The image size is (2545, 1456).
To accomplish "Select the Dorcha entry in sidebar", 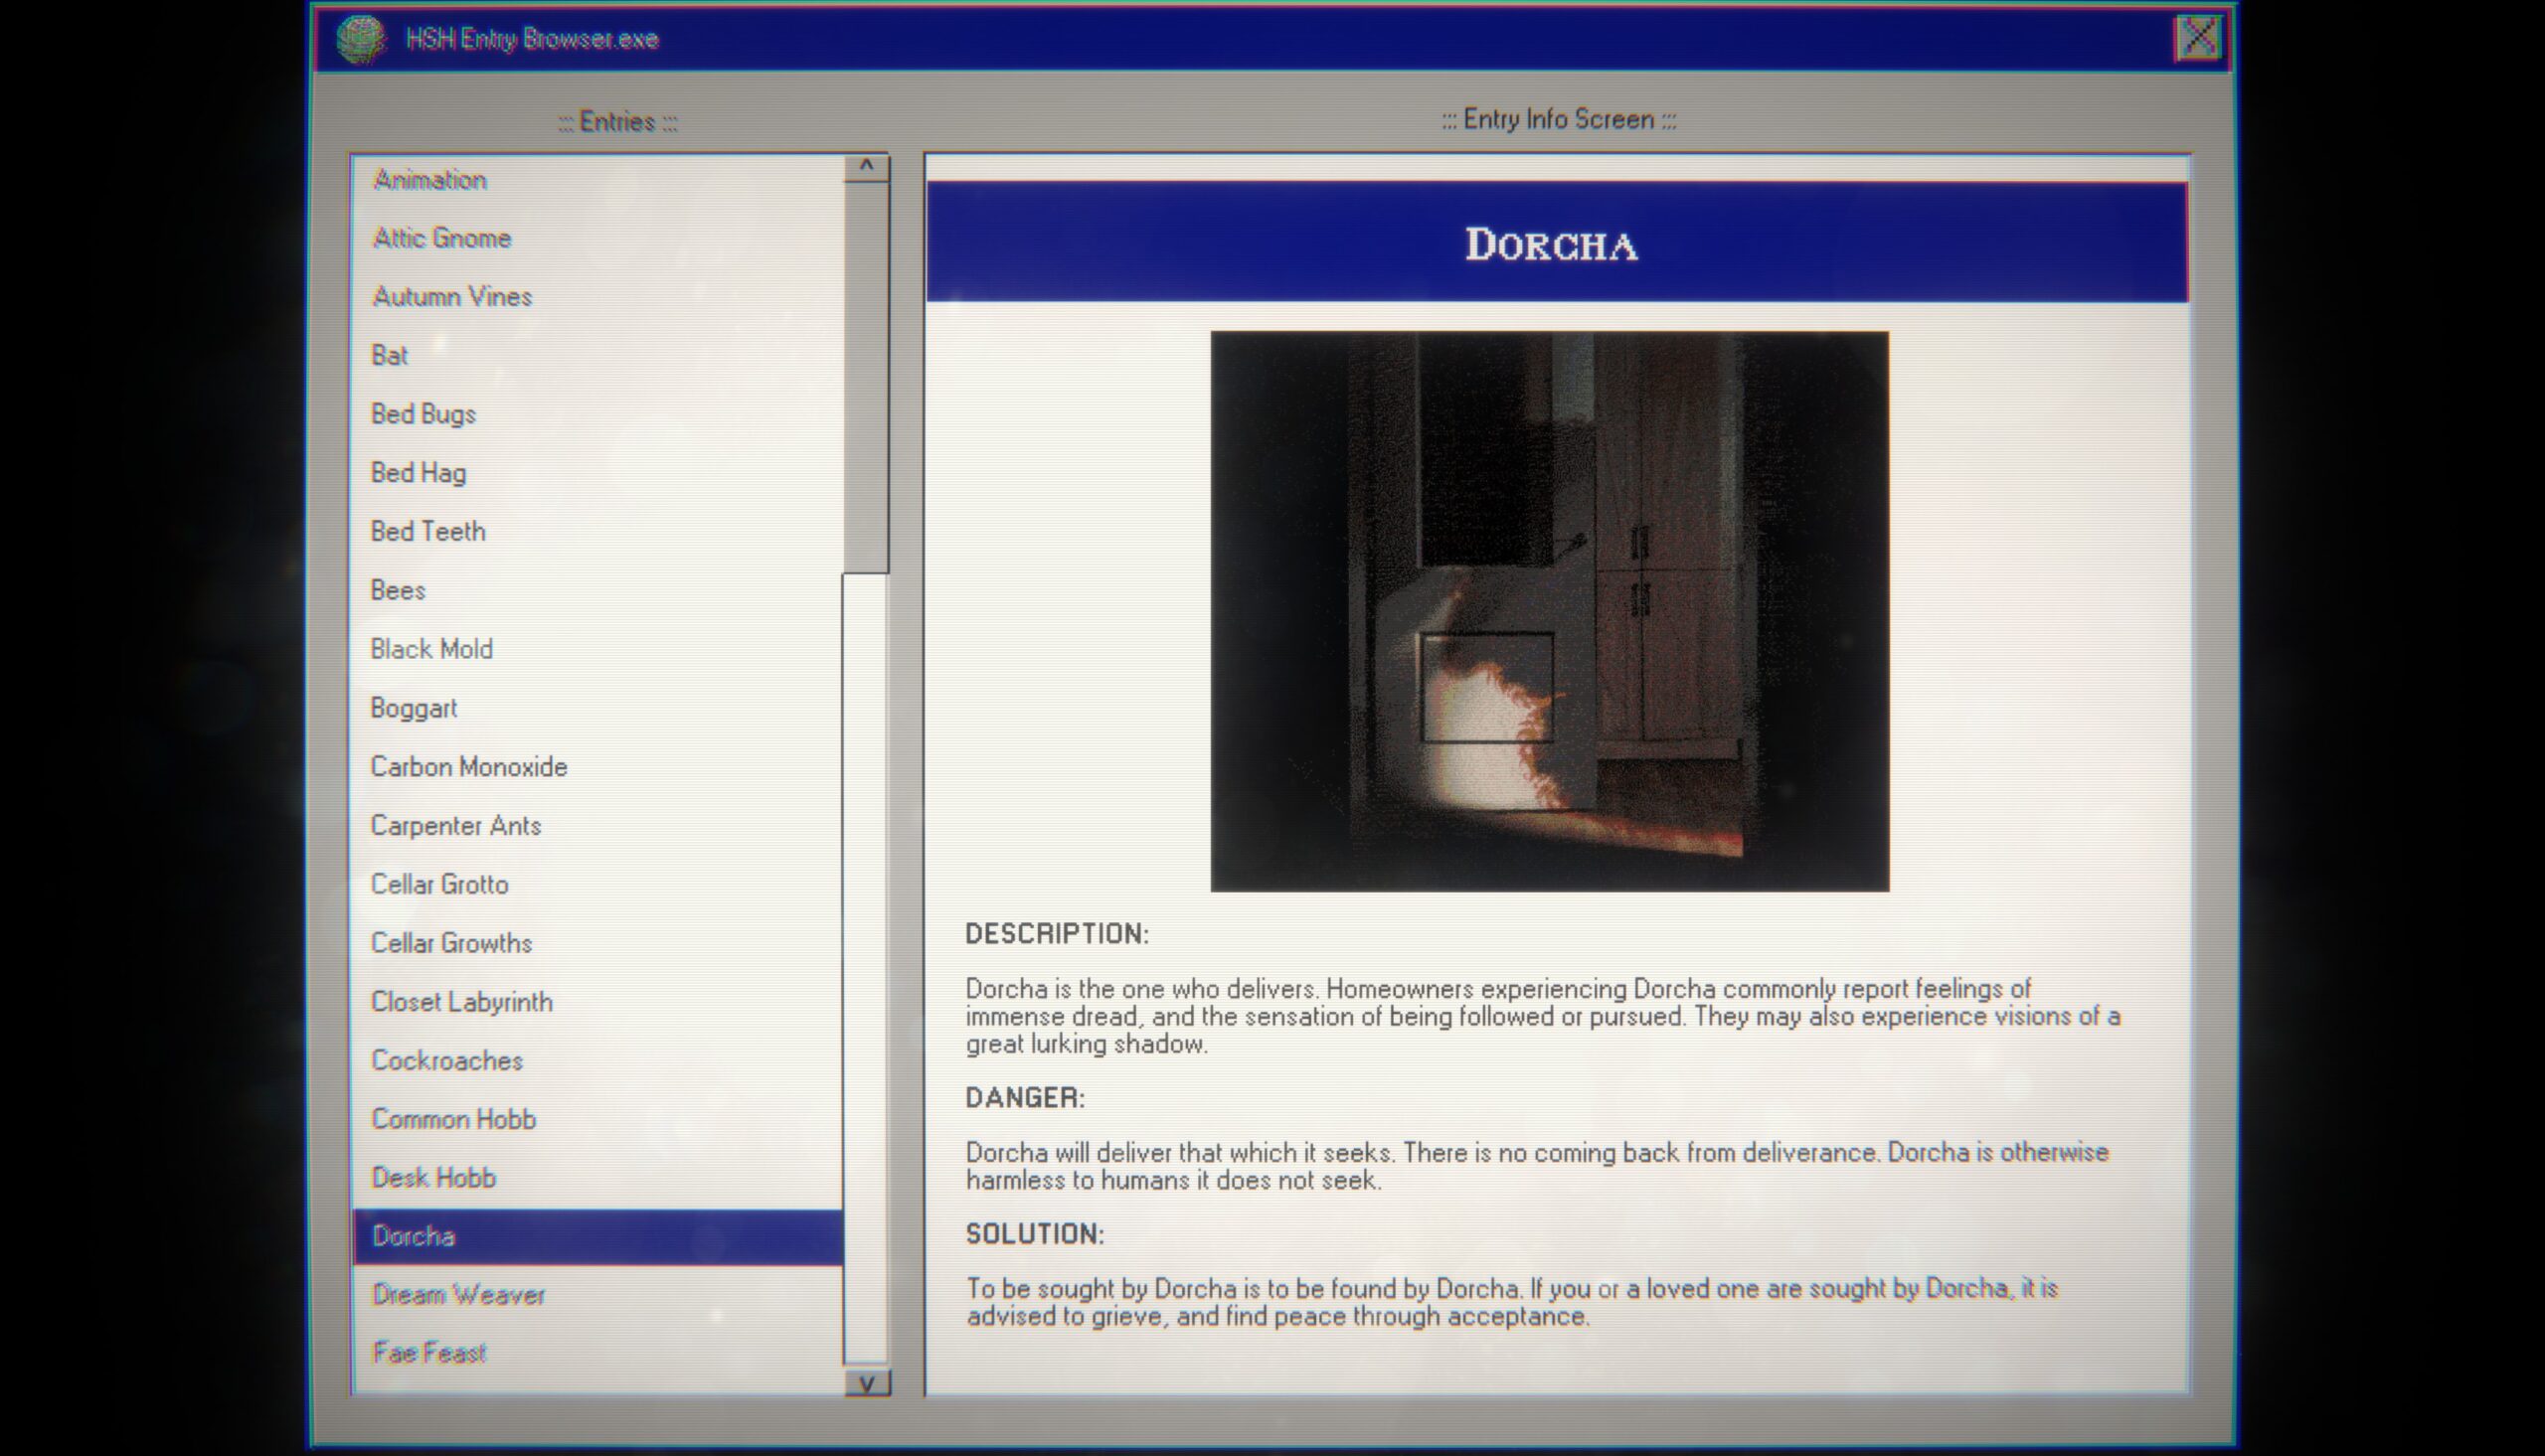I will [596, 1234].
